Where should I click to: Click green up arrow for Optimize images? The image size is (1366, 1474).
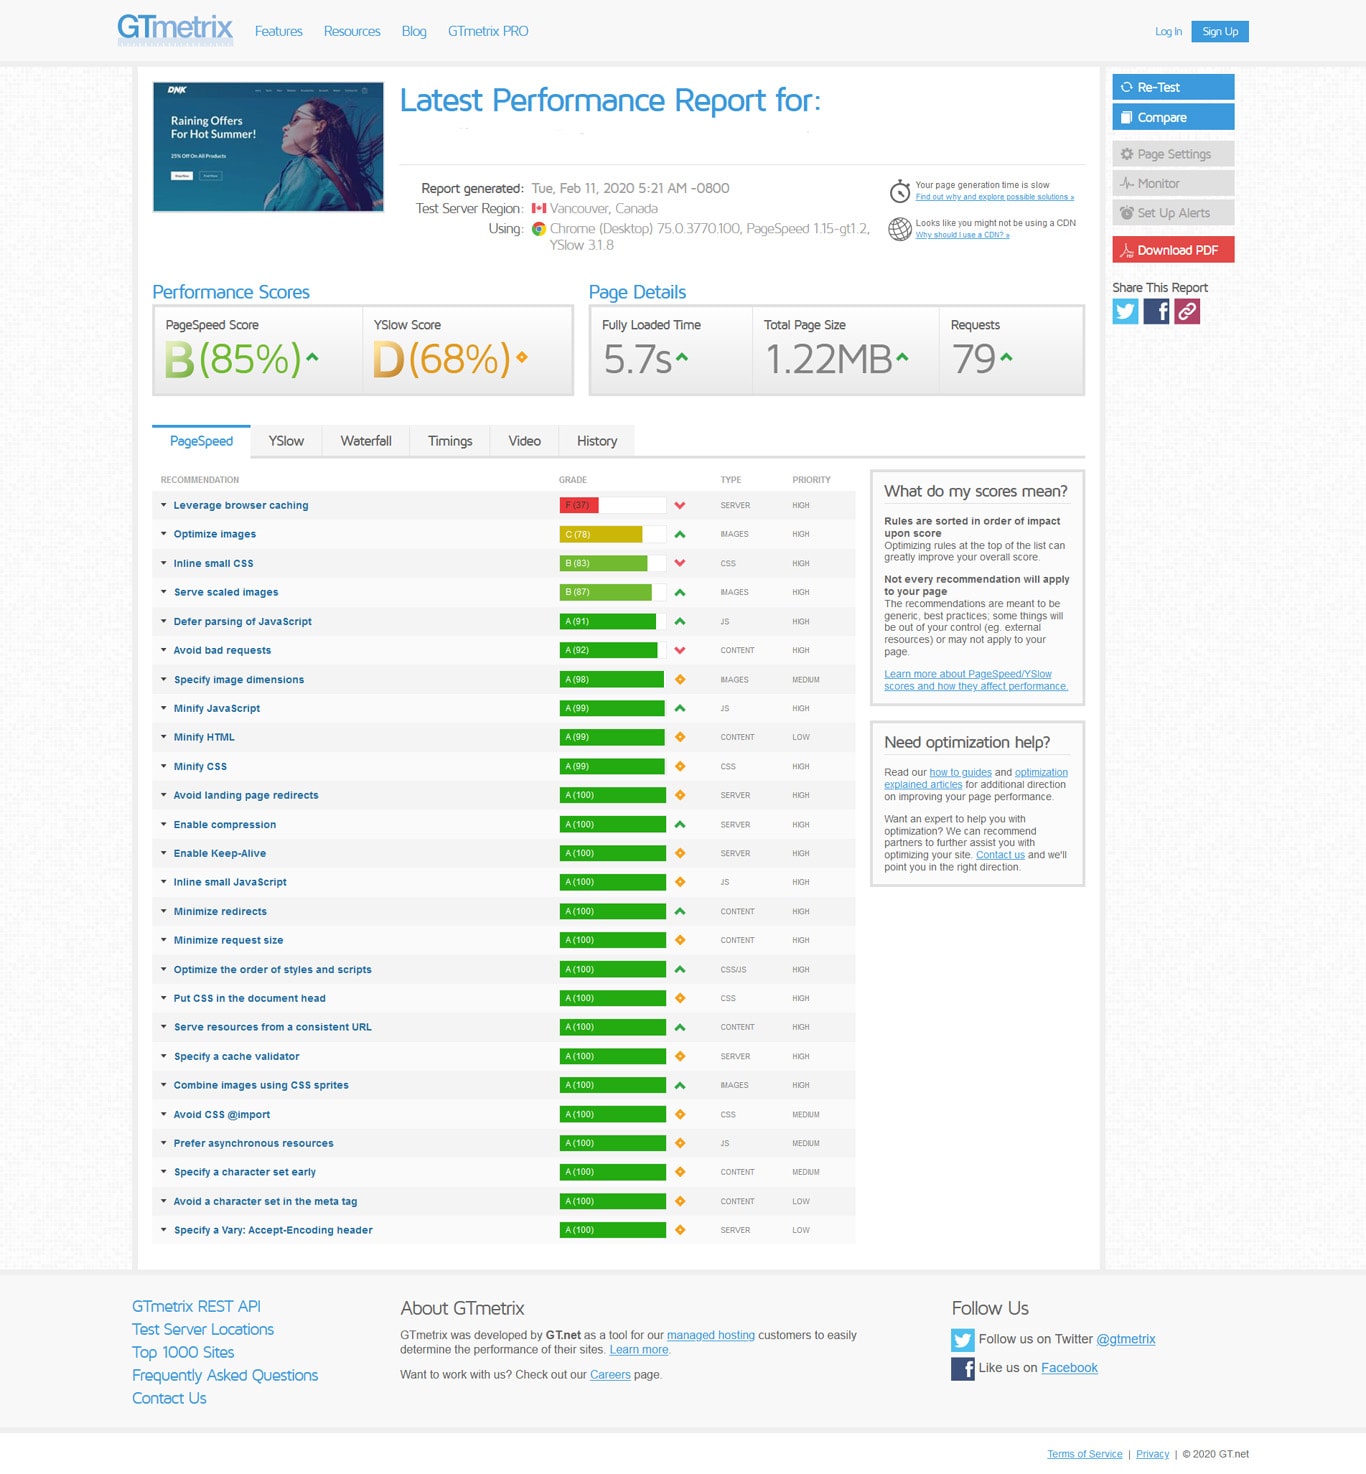[680, 534]
